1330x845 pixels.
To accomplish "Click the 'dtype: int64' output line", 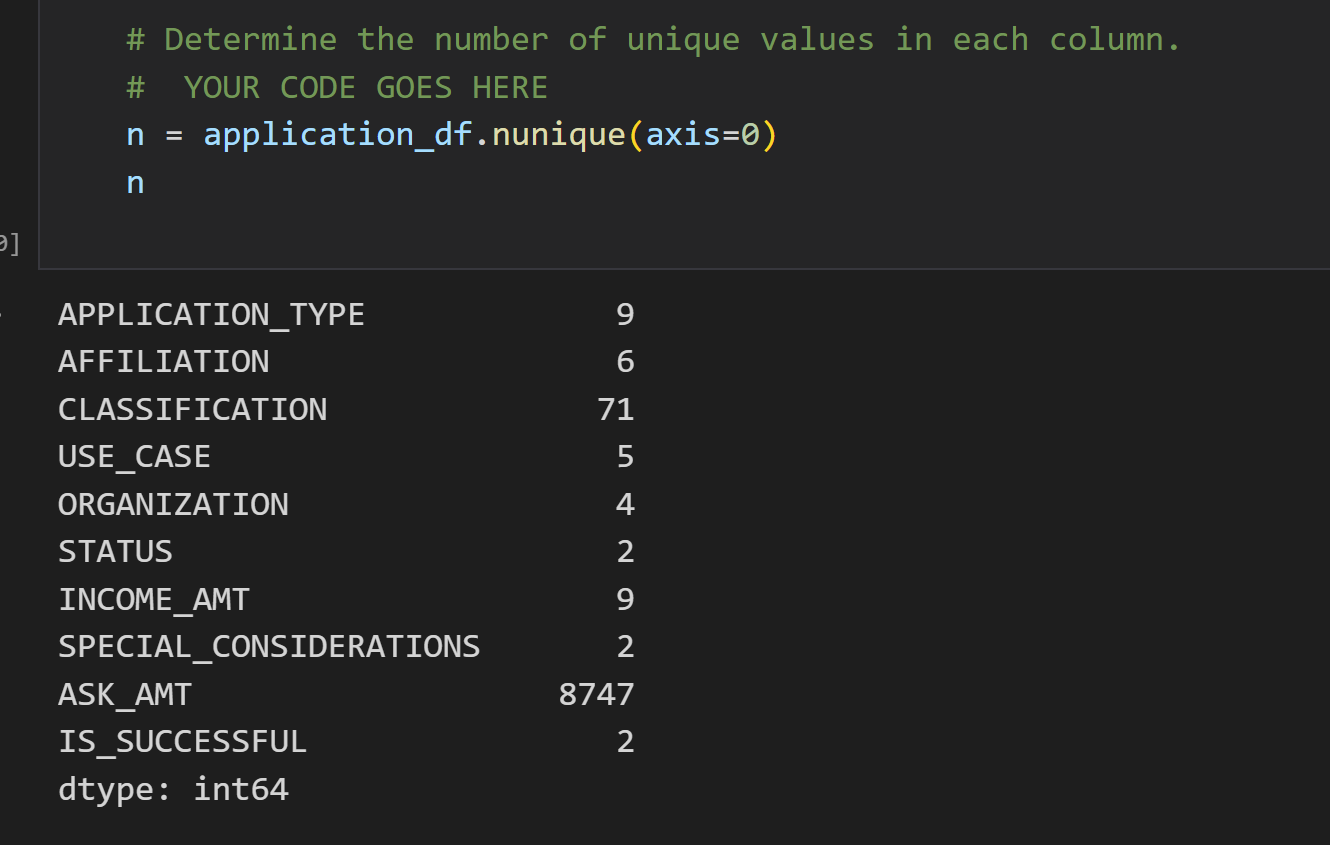I will point(173,790).
